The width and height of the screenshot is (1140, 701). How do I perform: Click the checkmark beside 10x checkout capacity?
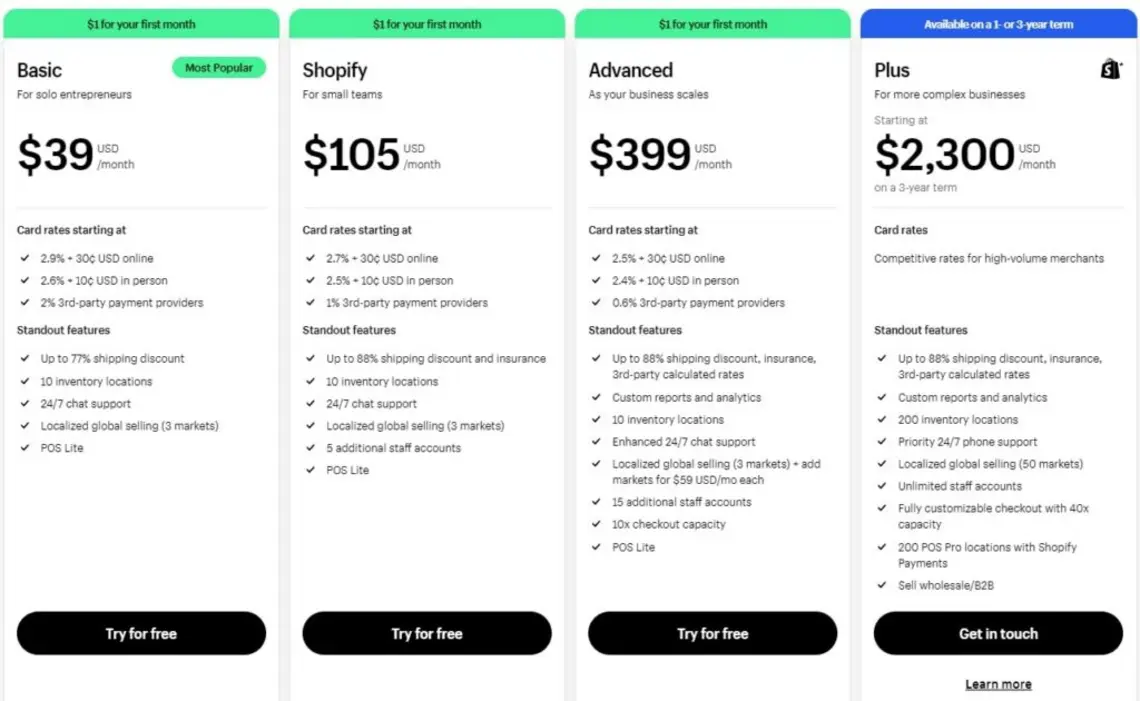click(596, 524)
